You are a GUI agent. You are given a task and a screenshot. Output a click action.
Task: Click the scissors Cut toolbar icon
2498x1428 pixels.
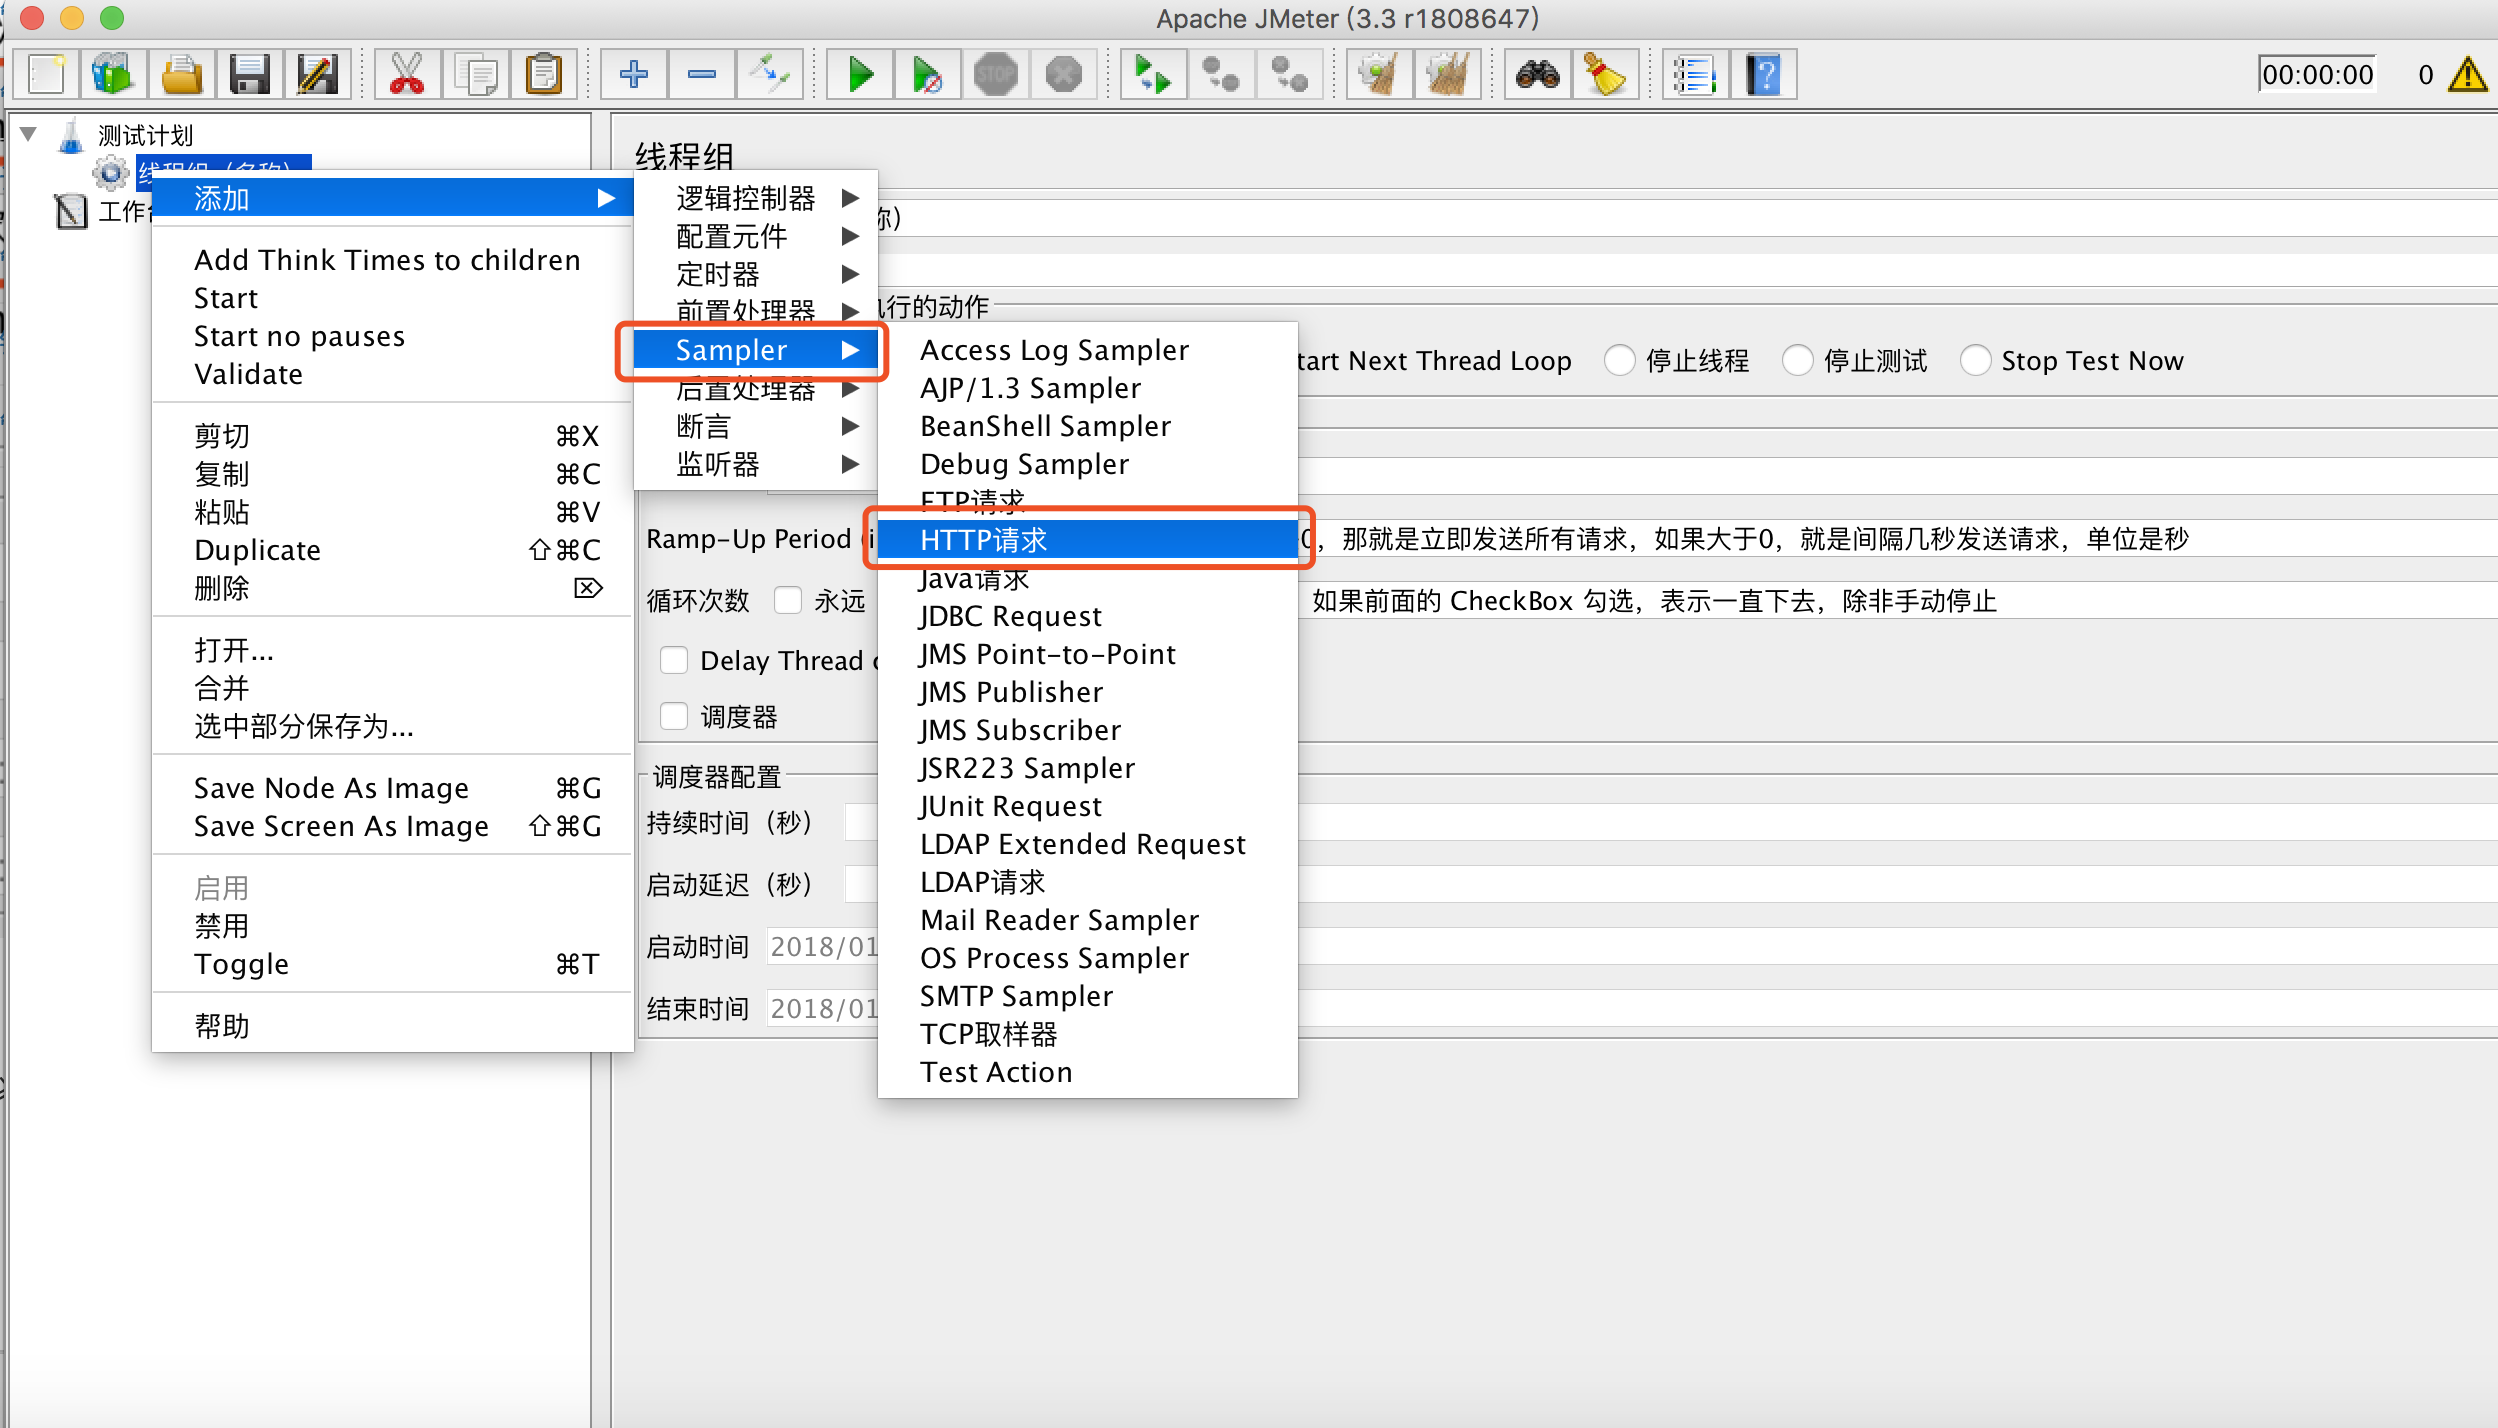[407, 75]
